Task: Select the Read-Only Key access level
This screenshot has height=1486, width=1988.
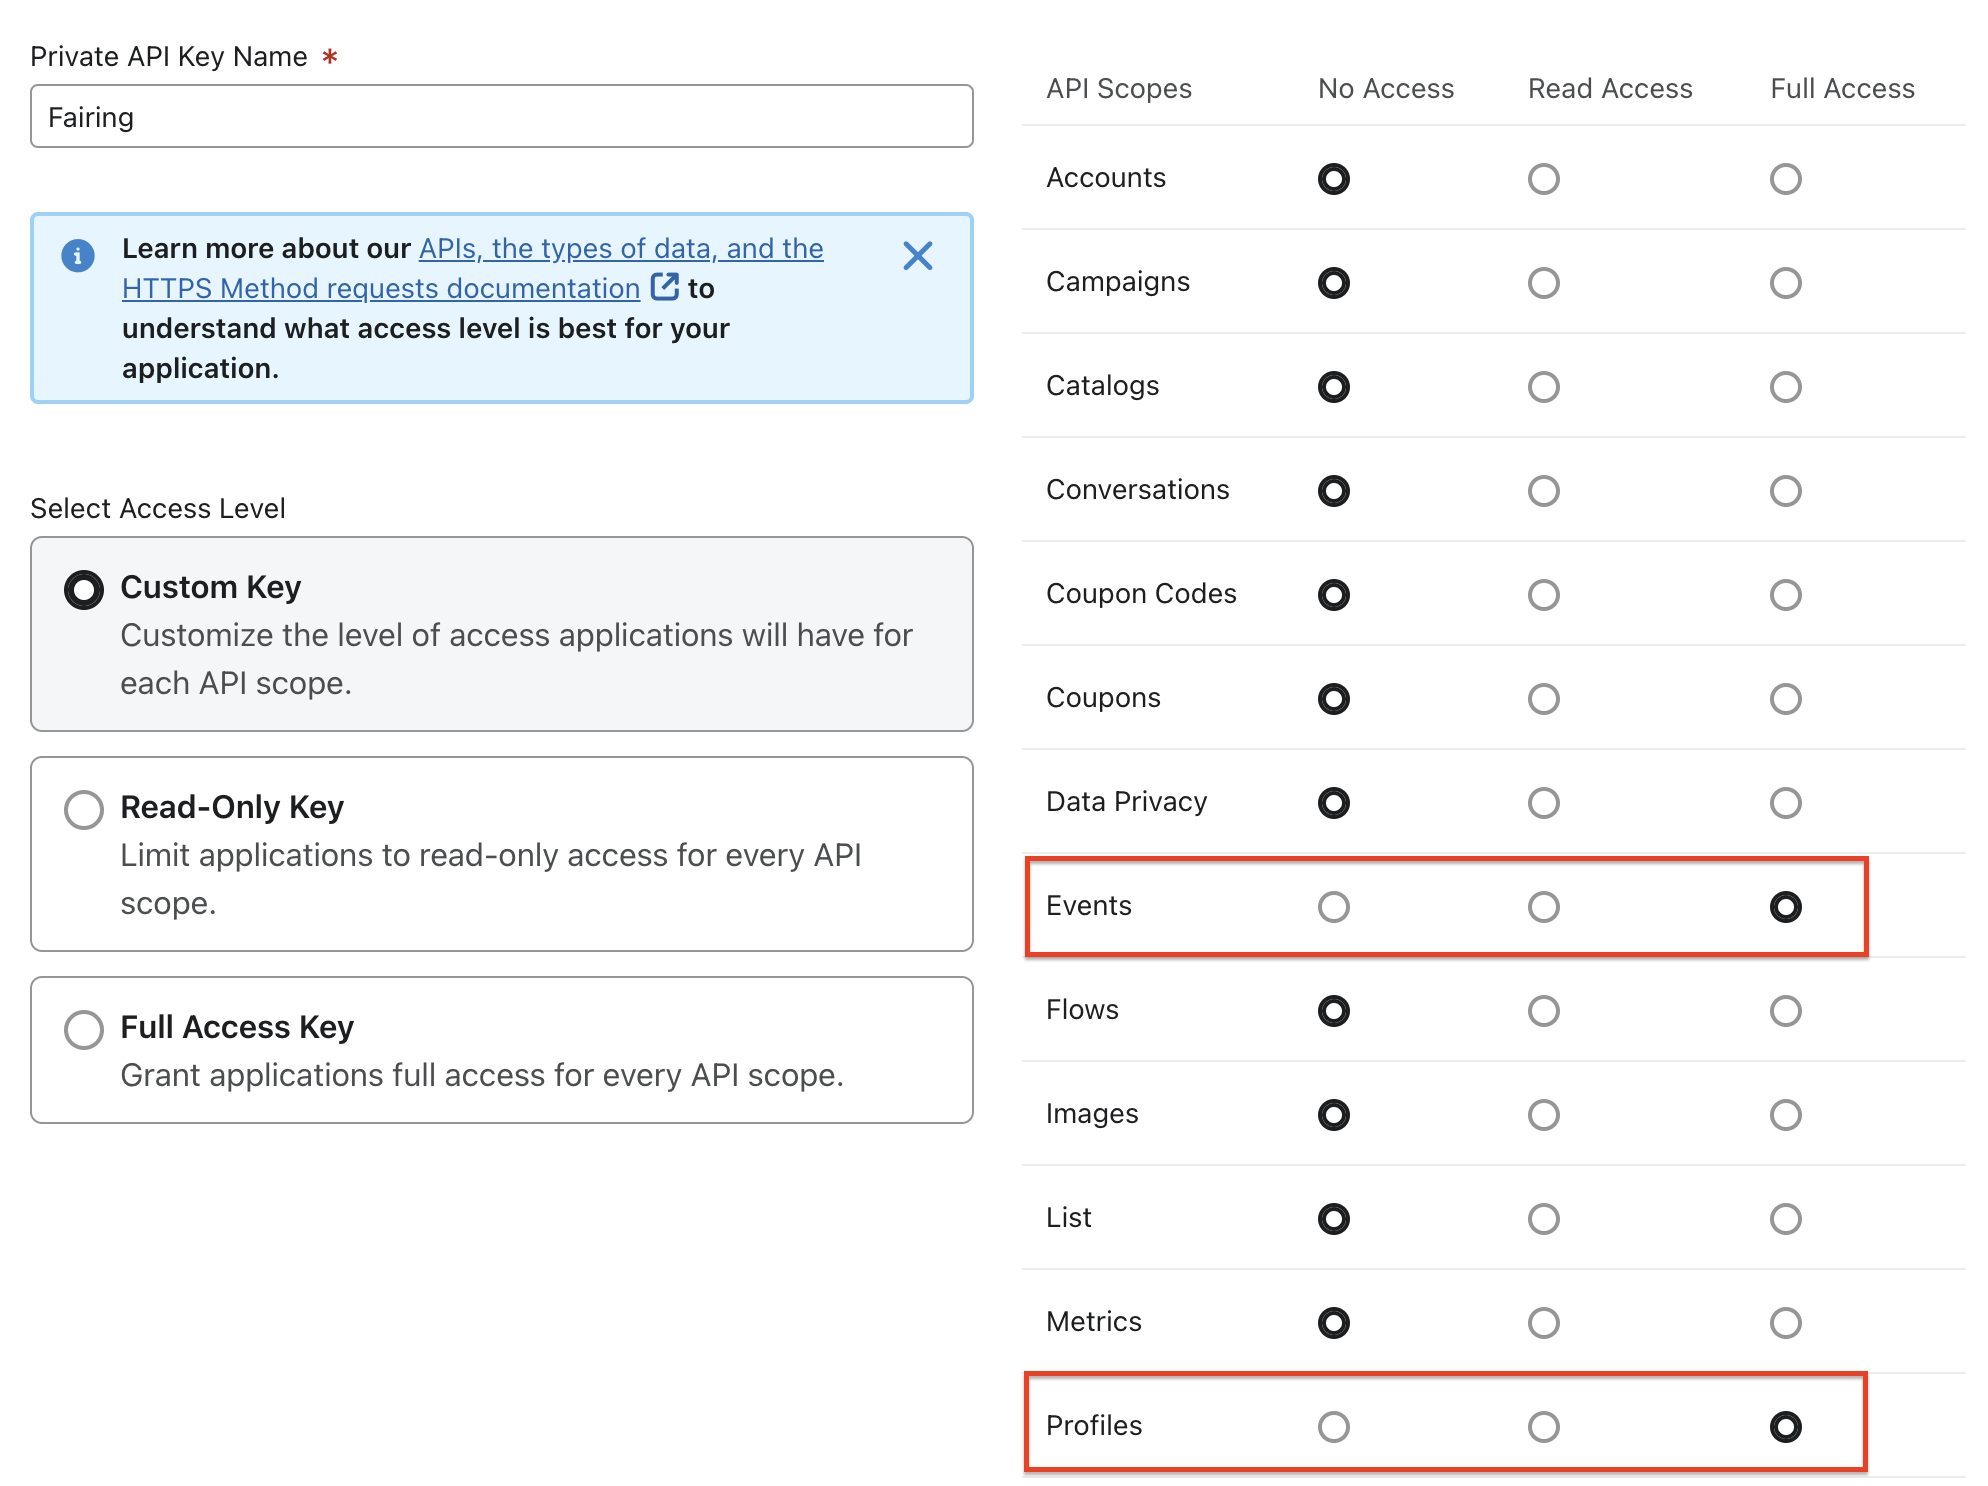Action: coord(84,809)
